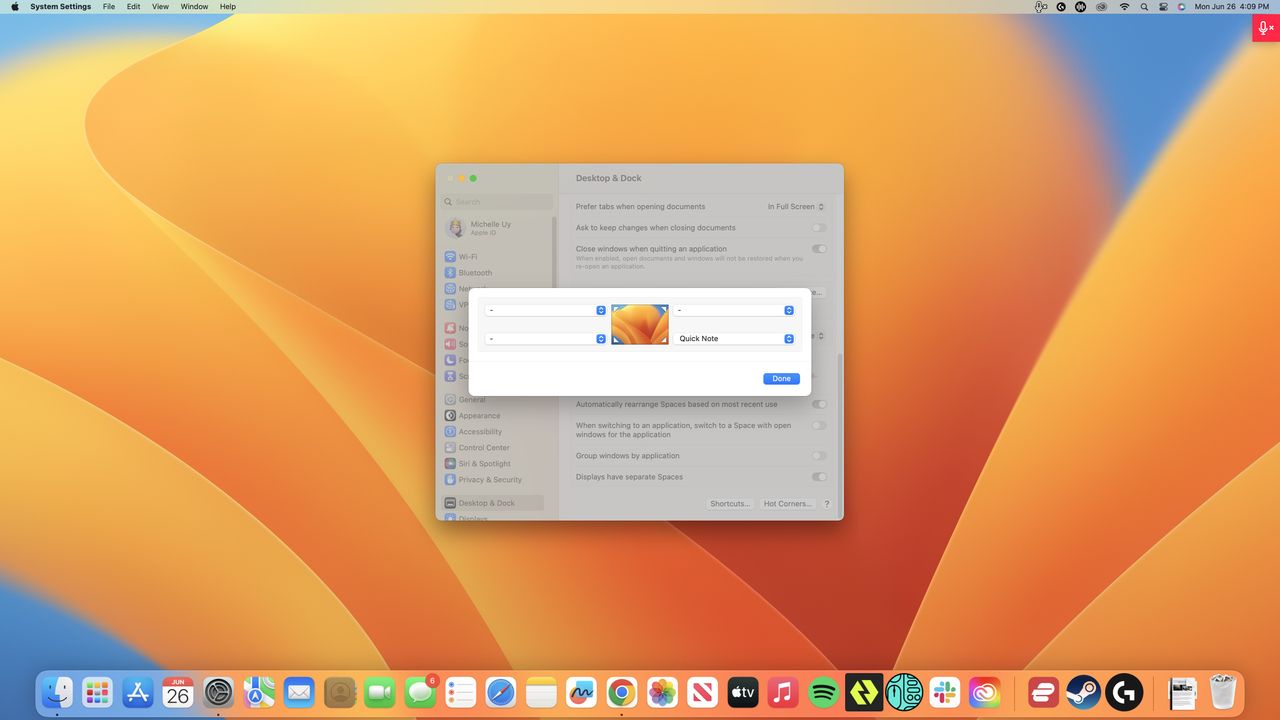Open Finder from the Dock

57,692
